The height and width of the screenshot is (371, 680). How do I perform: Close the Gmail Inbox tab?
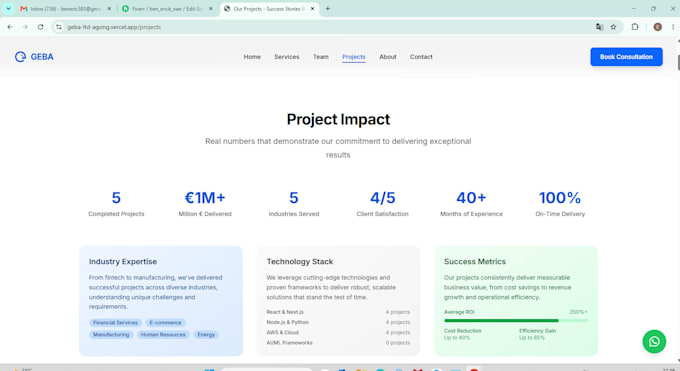pos(109,9)
